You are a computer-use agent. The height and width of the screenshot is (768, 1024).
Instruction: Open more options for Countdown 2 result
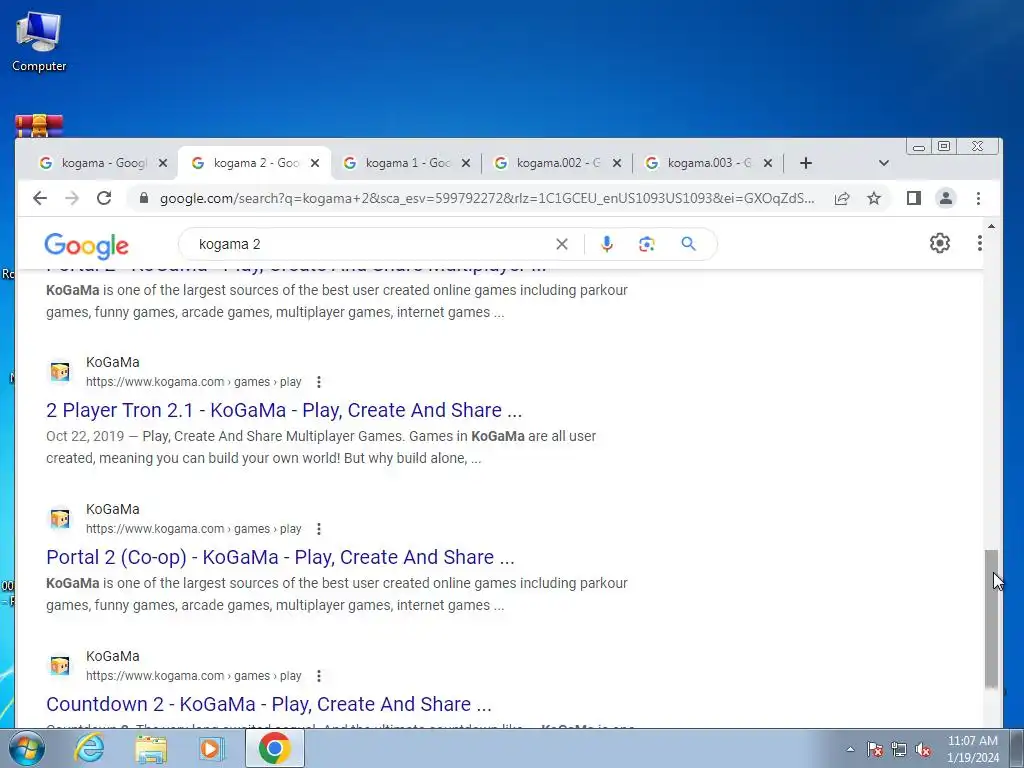(319, 676)
